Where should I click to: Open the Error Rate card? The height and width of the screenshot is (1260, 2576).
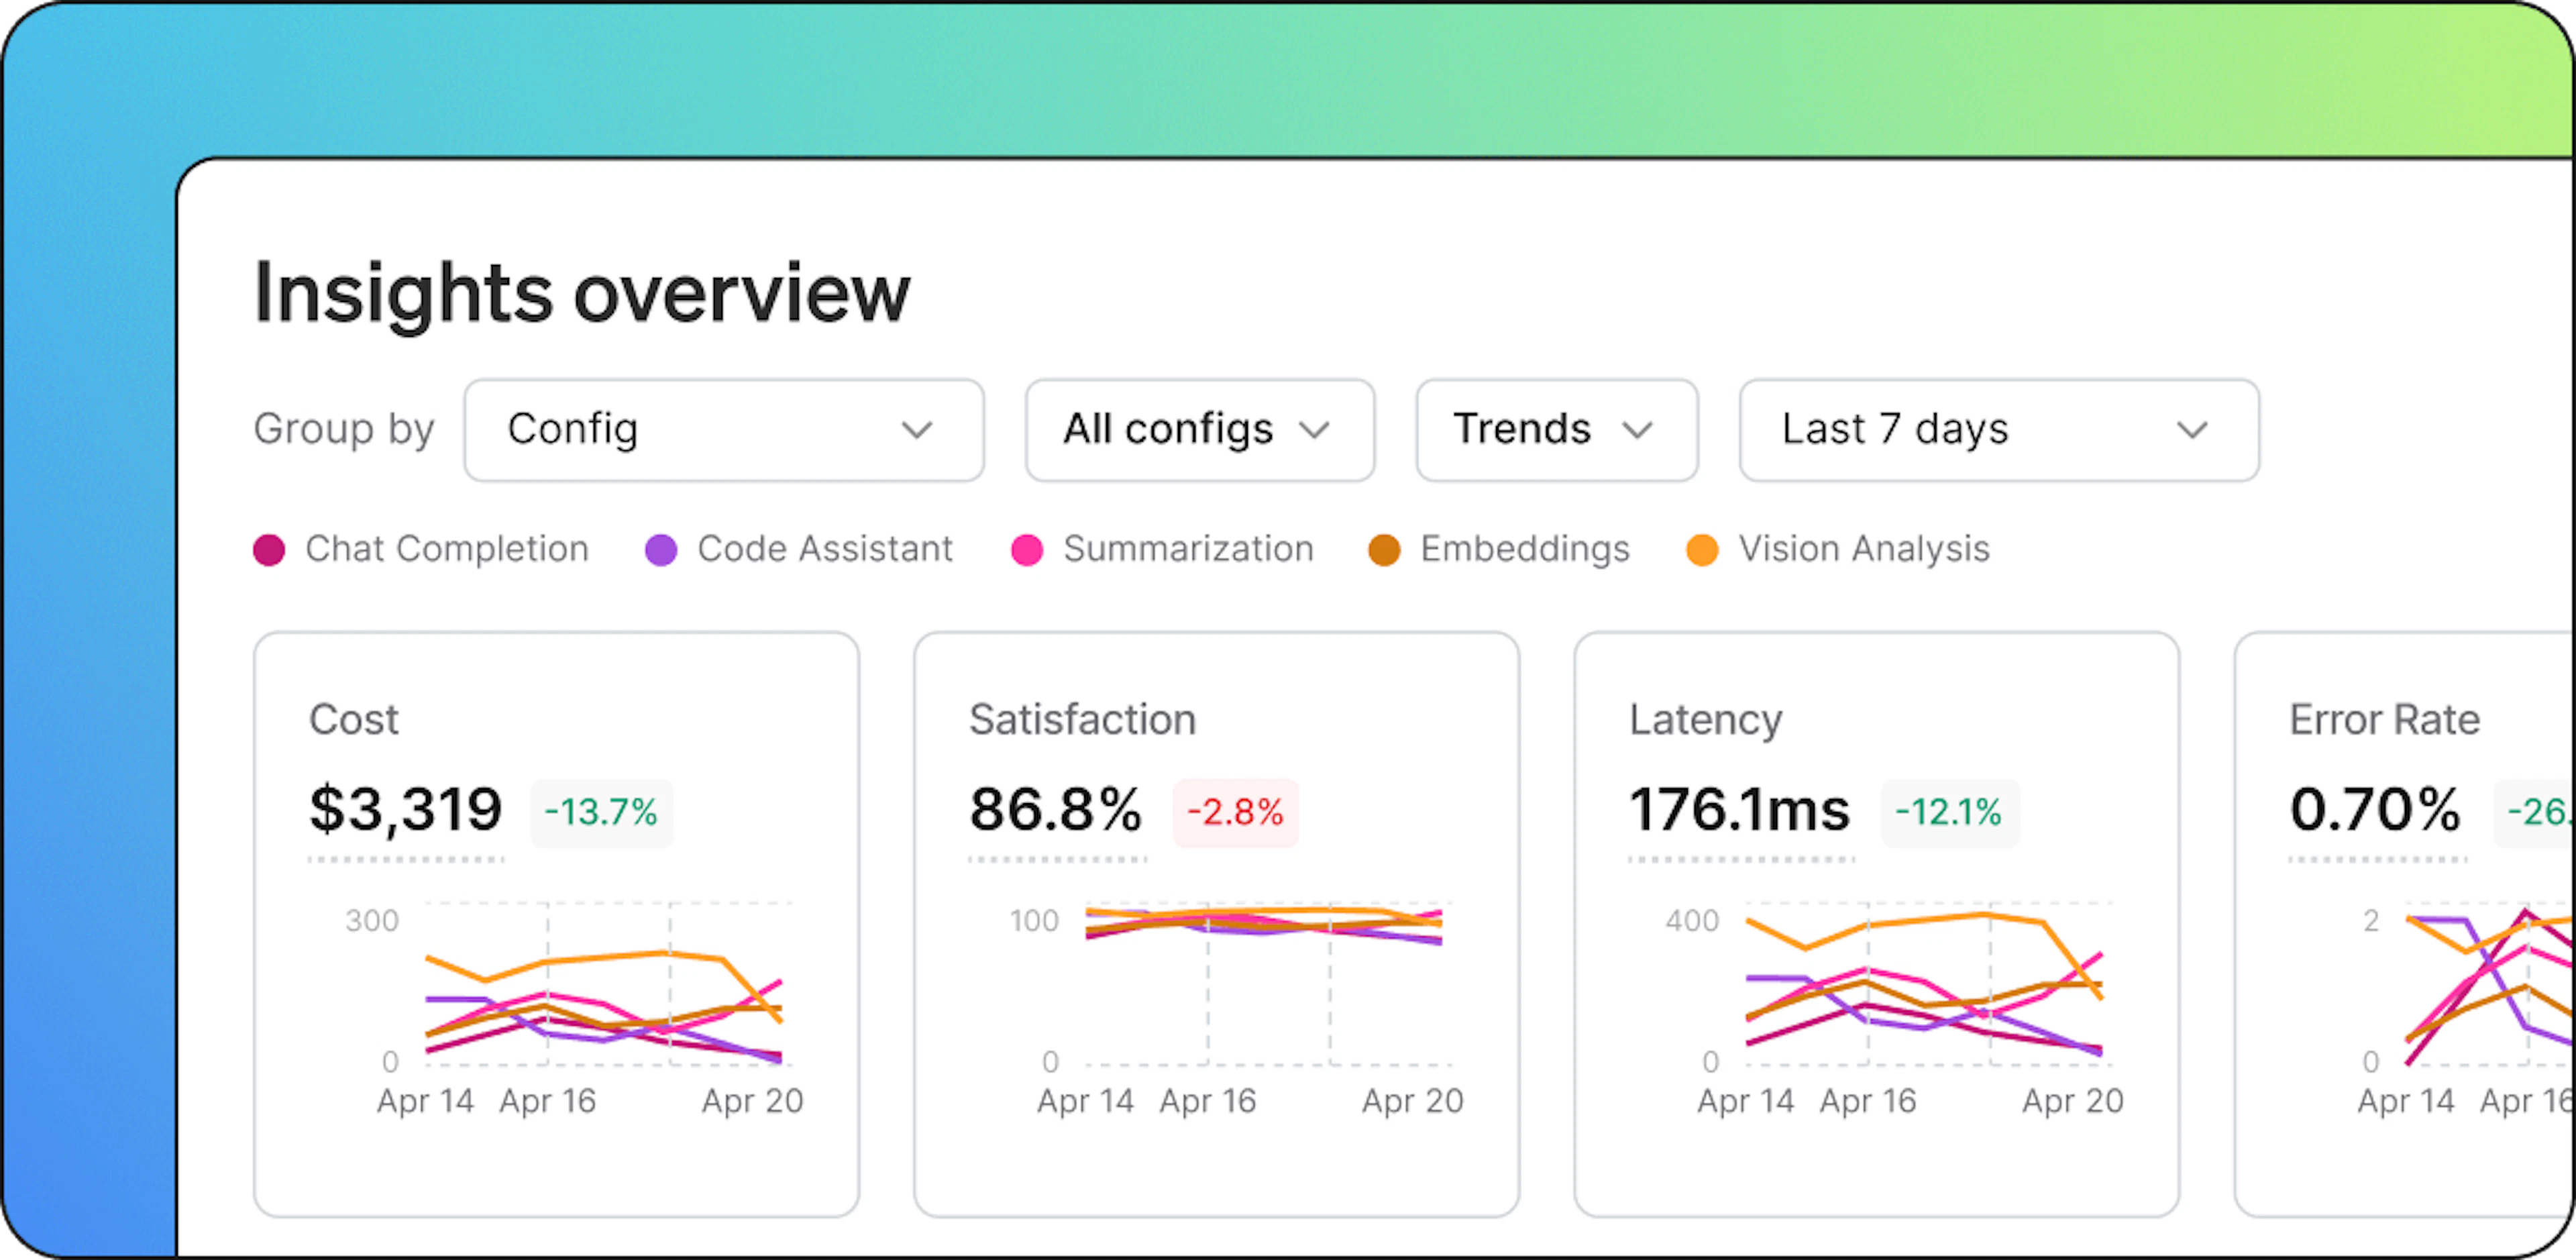click(2404, 924)
